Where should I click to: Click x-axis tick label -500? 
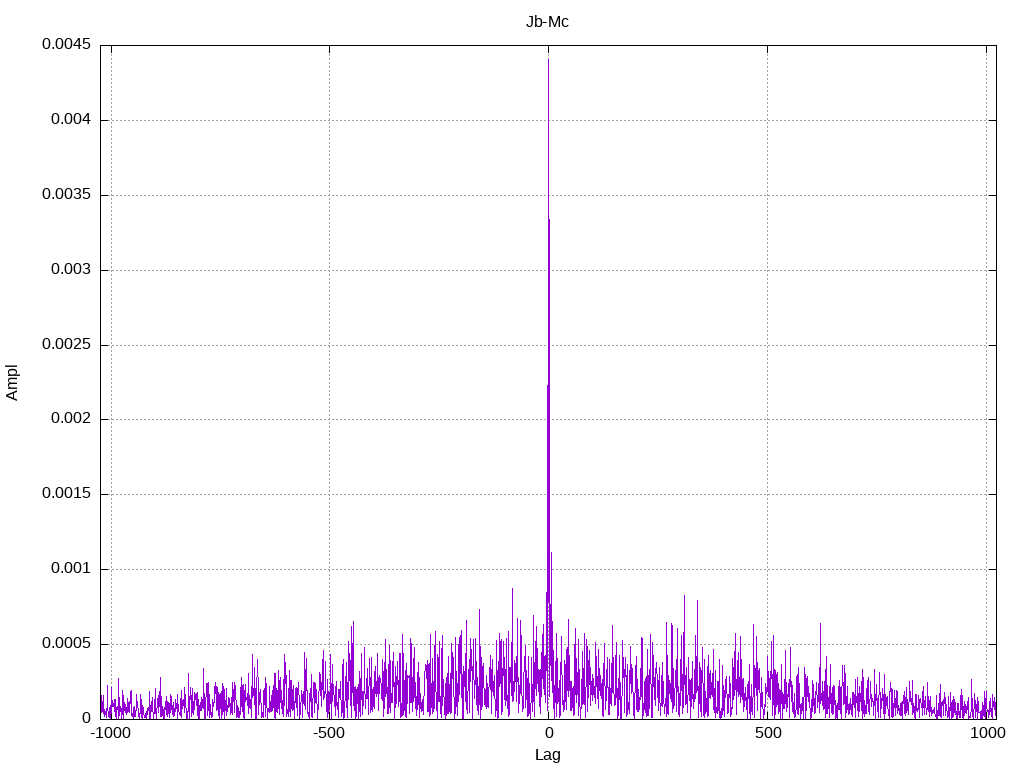(329, 733)
